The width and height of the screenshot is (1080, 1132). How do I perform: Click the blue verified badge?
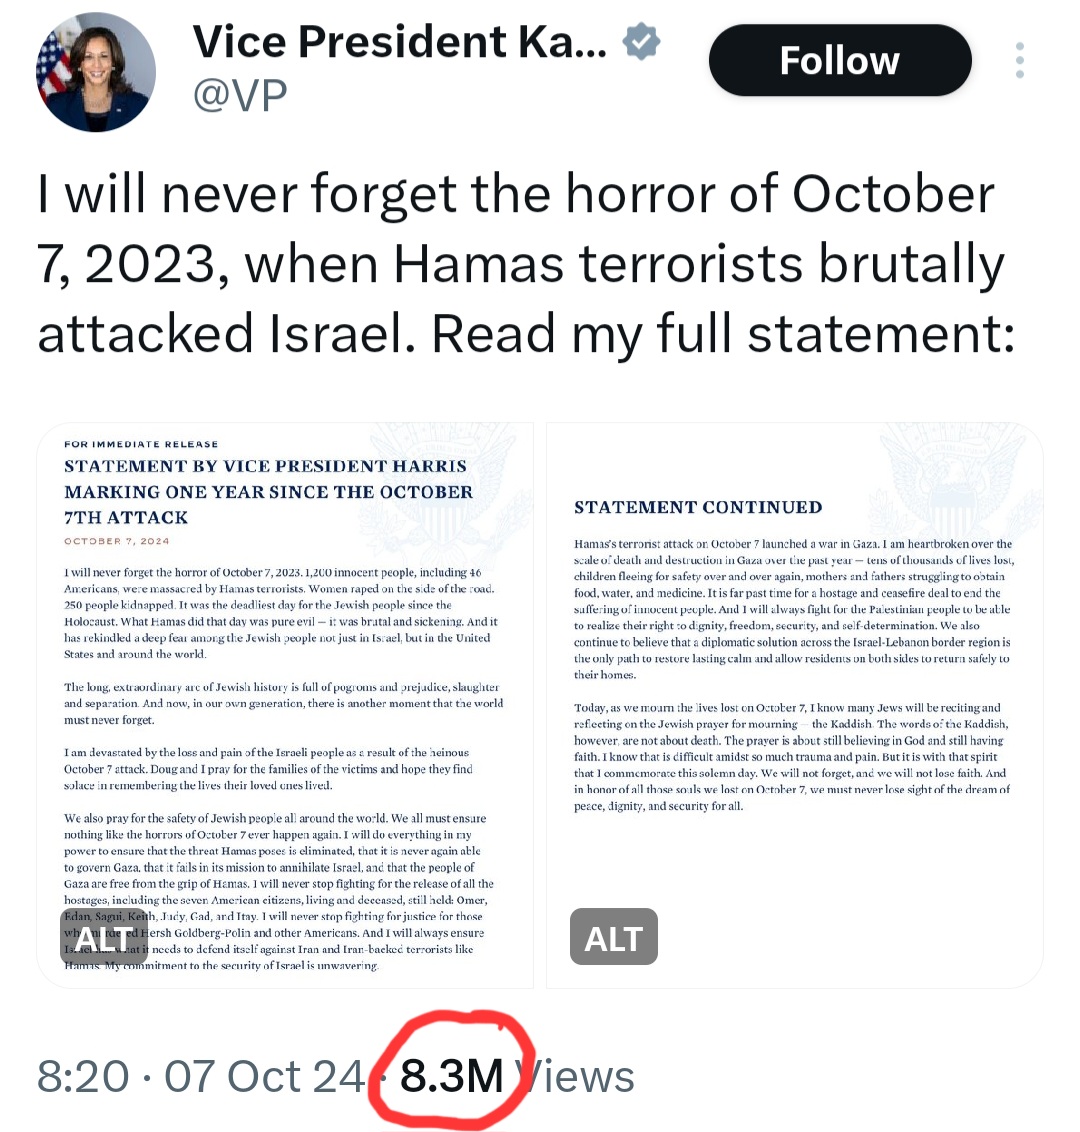click(x=641, y=42)
